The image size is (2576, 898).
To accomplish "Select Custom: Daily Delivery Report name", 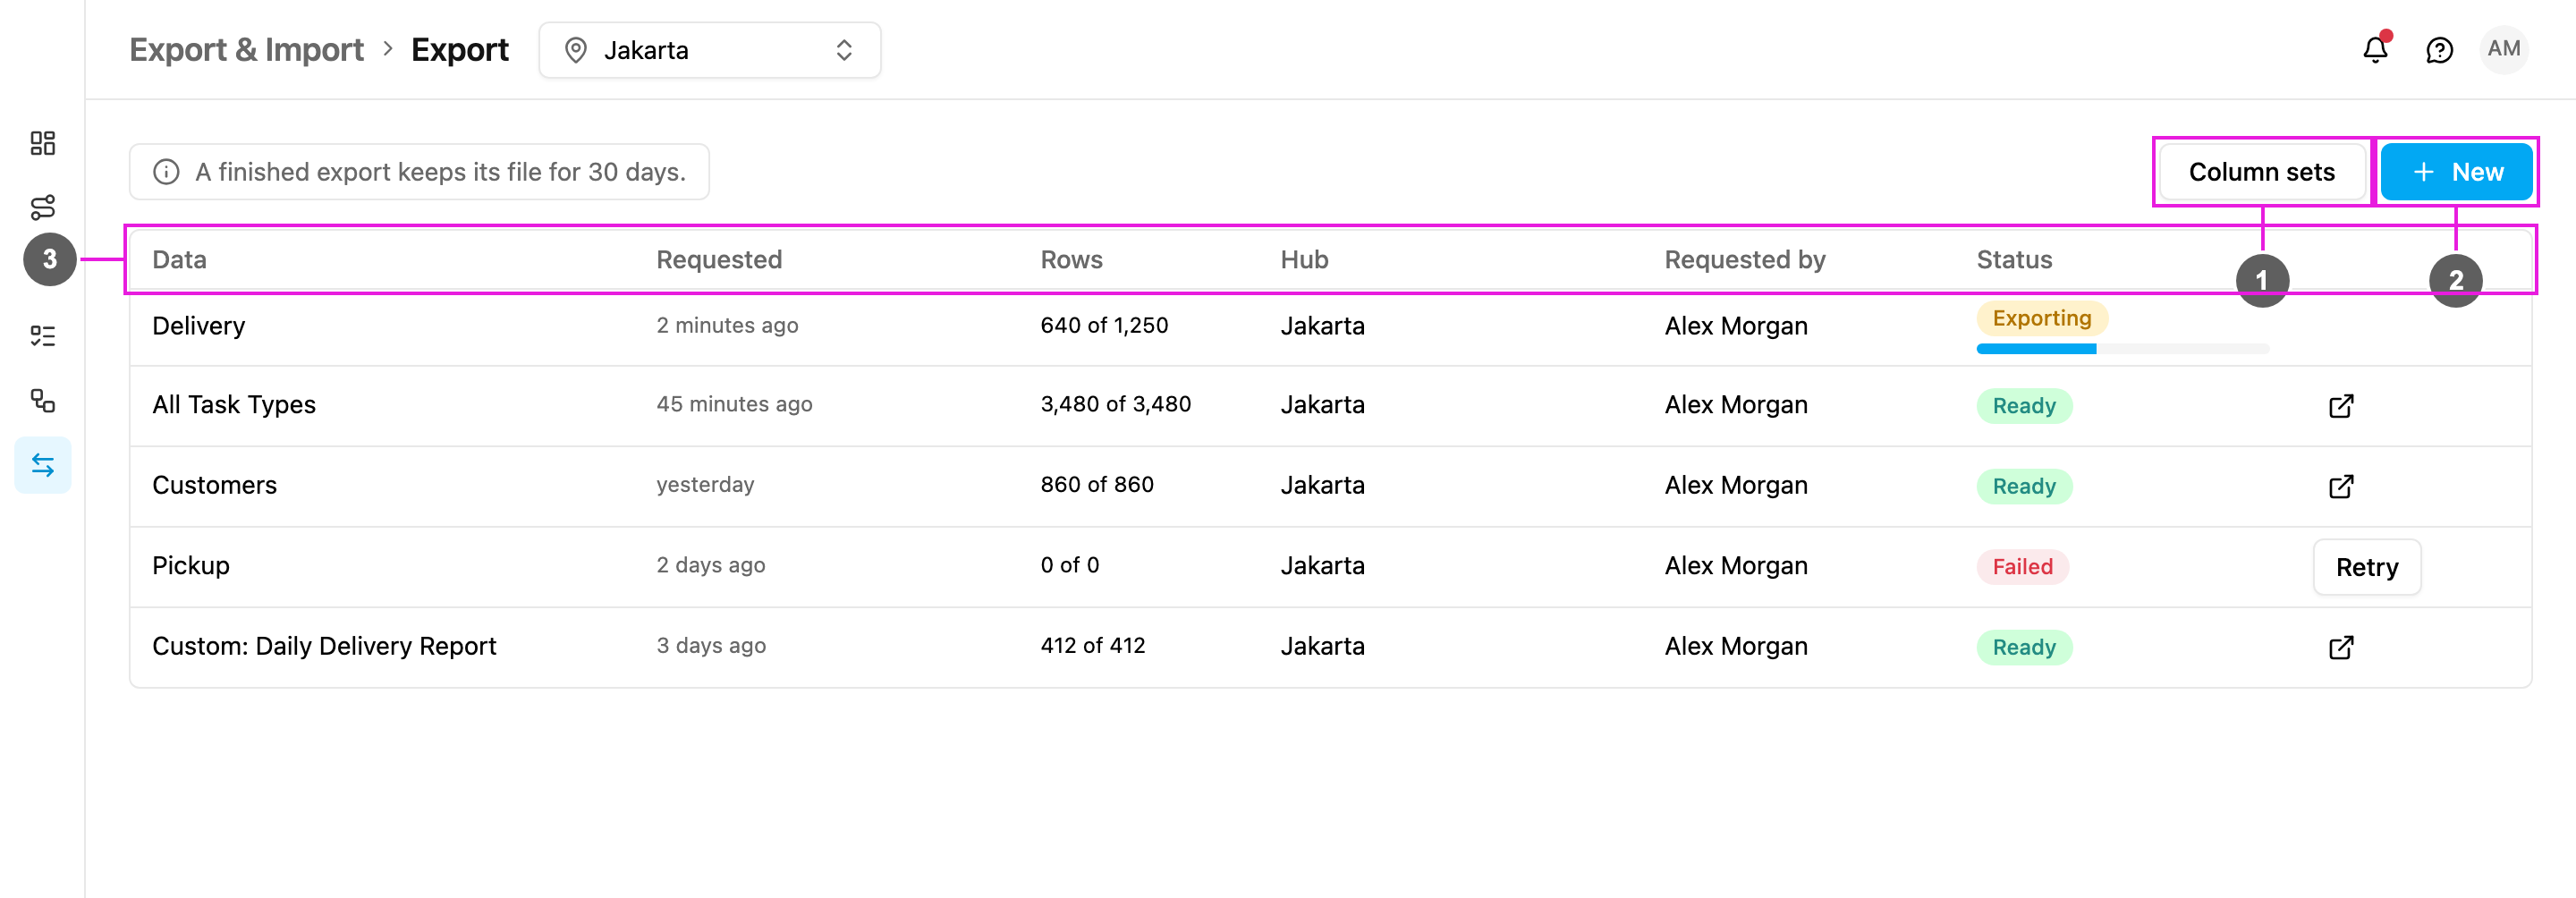I will tap(324, 646).
